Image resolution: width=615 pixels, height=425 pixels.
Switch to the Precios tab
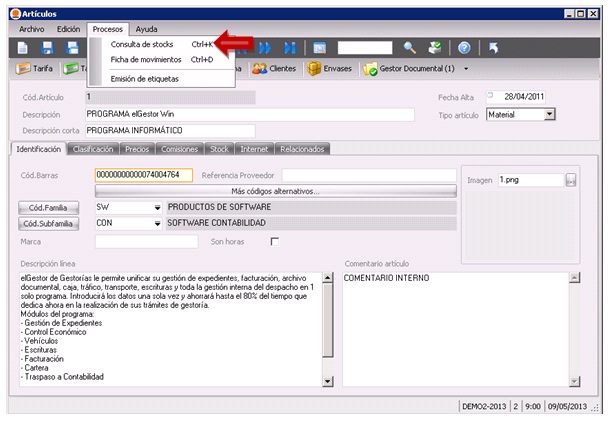[x=138, y=149]
